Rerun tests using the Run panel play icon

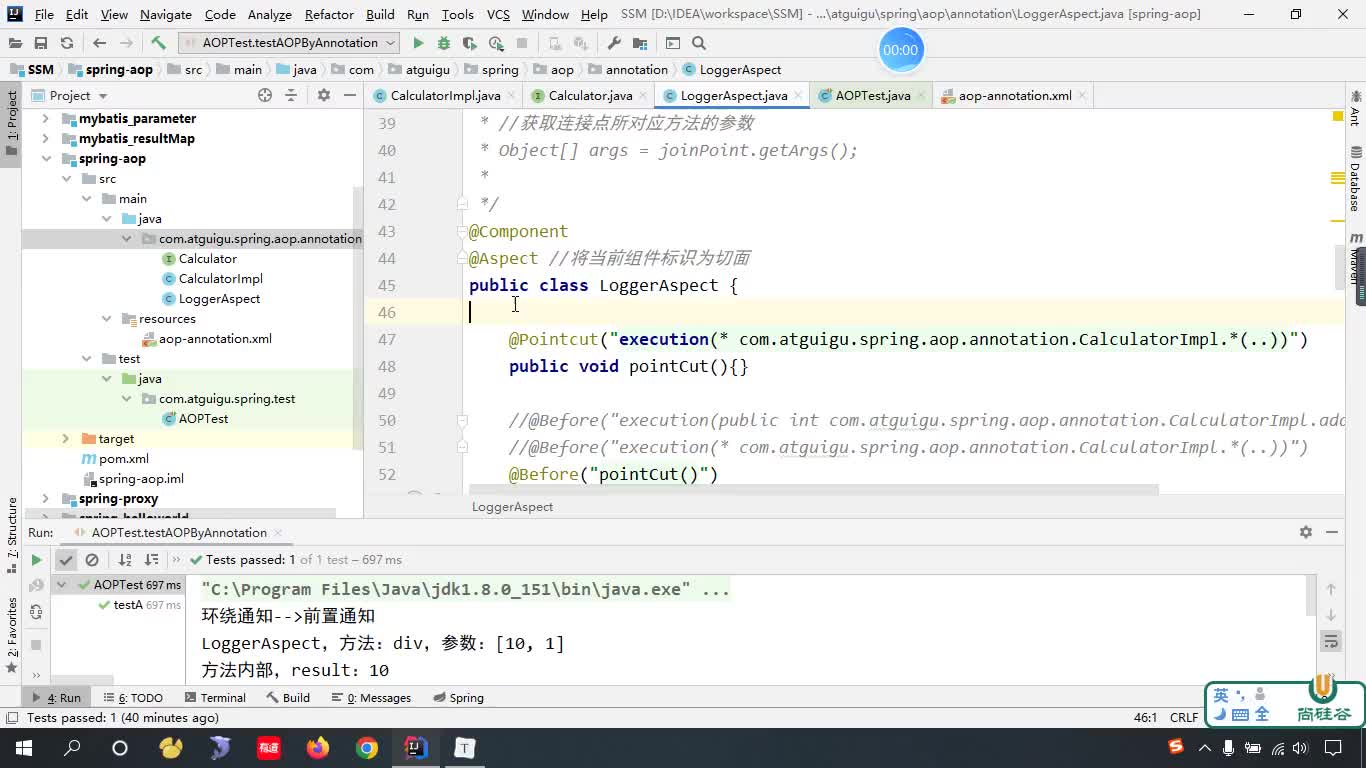pos(36,560)
